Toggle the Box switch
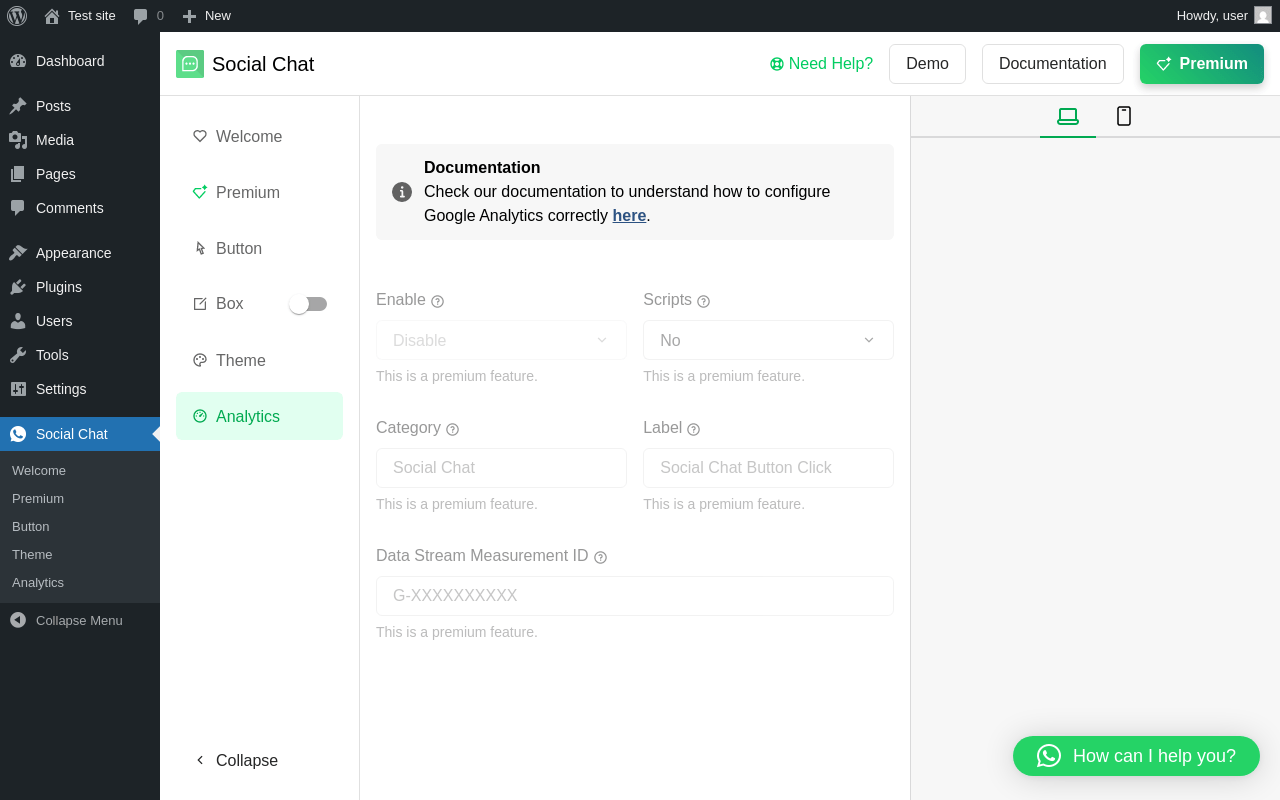The image size is (1280, 800). click(x=308, y=304)
